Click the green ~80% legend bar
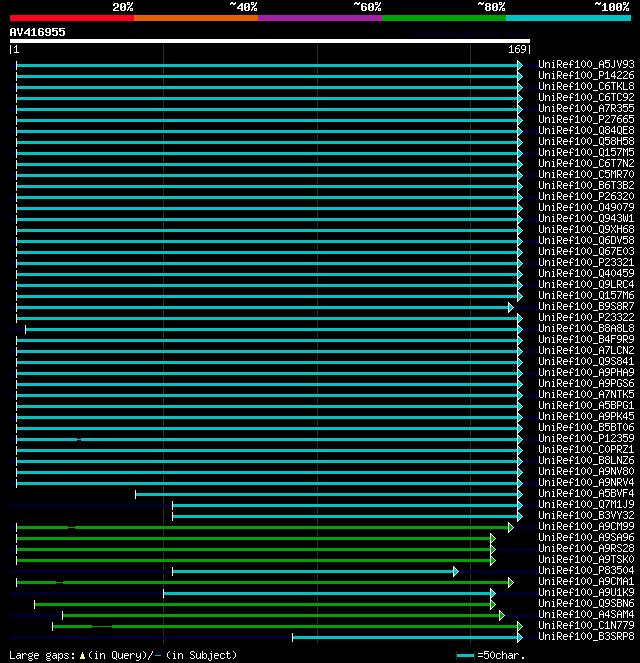The image size is (640, 663). coord(444,18)
